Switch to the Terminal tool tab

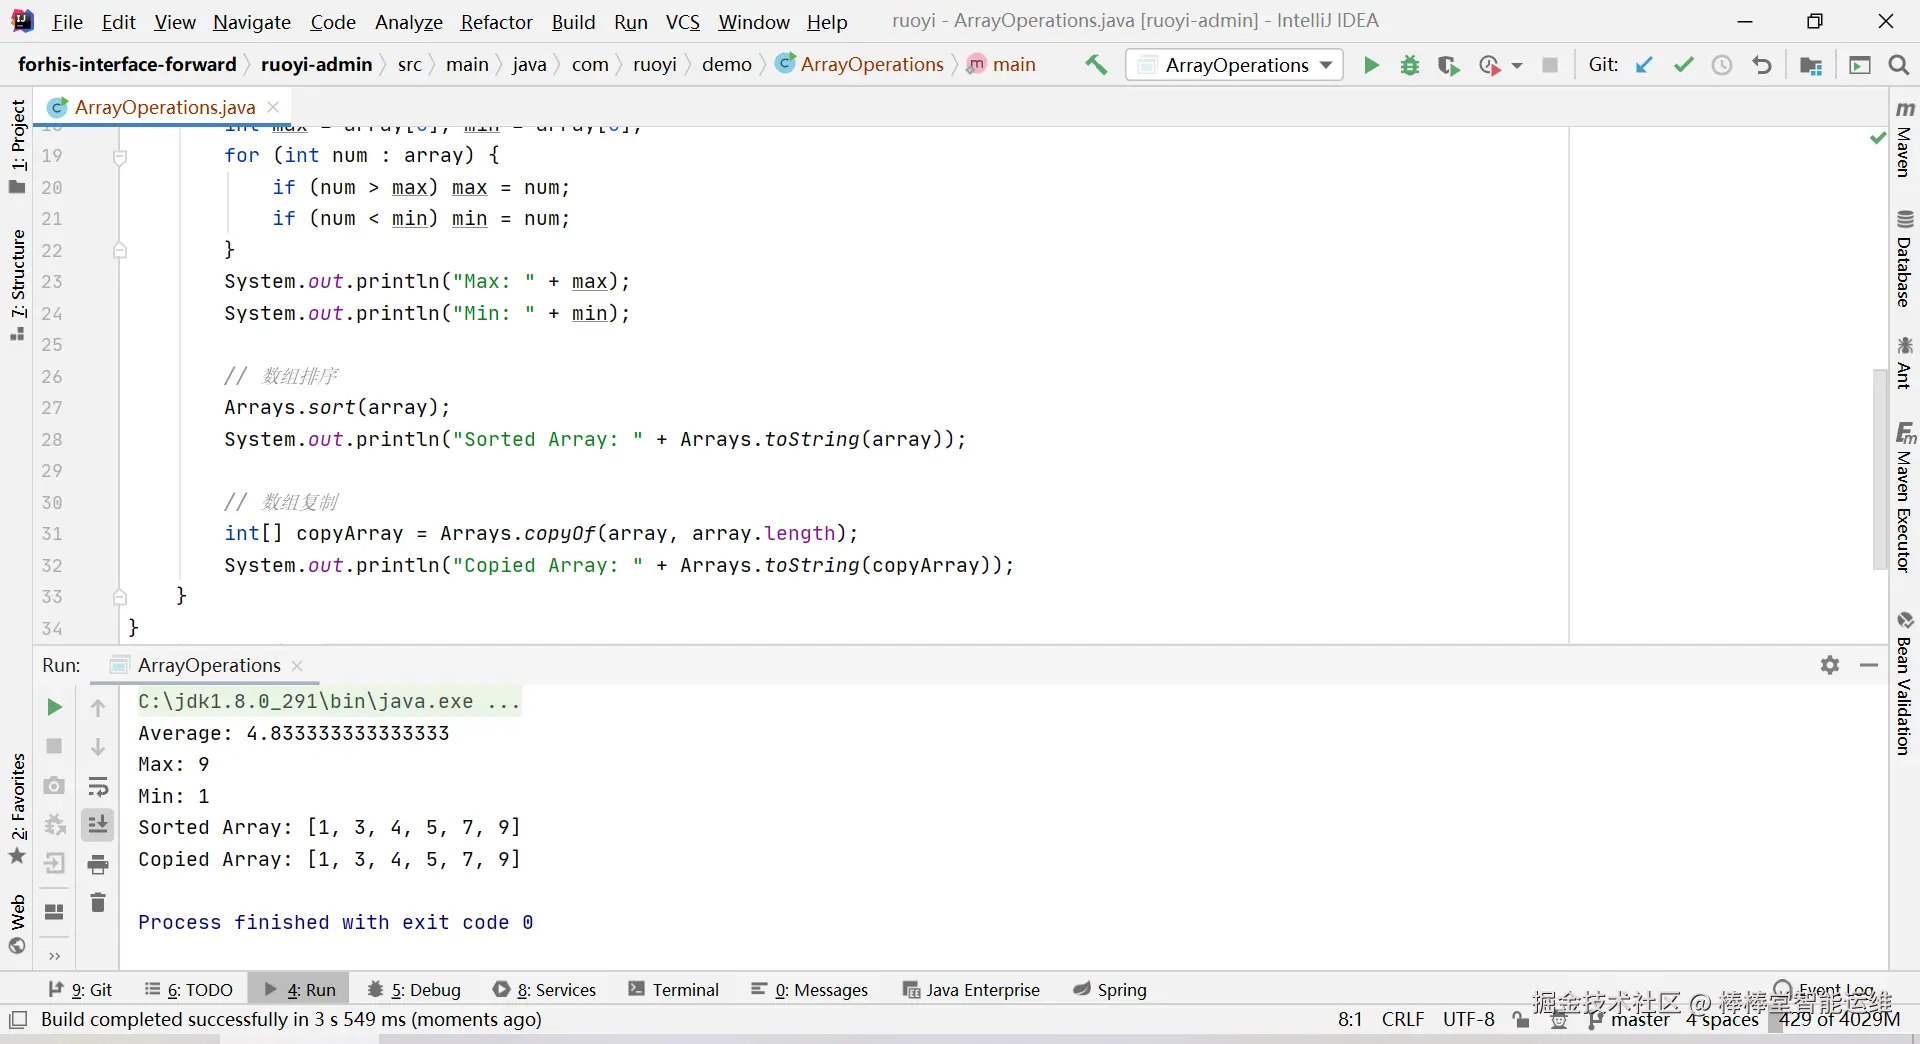(673, 989)
